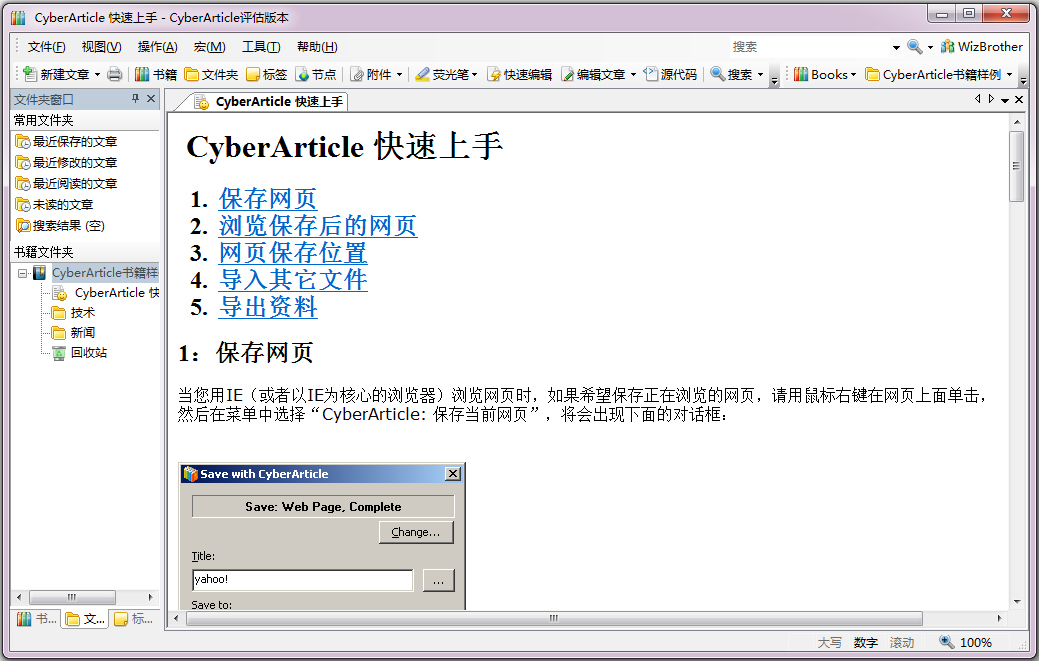Click the magnifier icon next to search box
This screenshot has height=661, width=1039.
(x=914, y=46)
